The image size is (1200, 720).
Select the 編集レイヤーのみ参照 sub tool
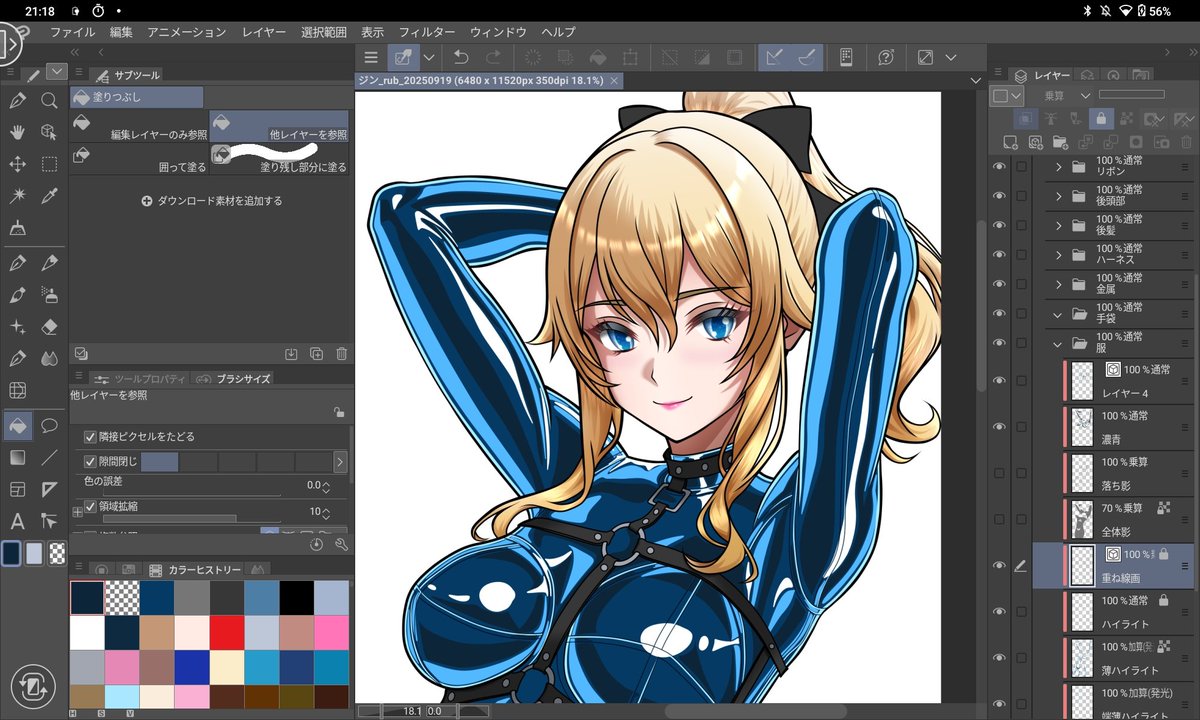140,126
